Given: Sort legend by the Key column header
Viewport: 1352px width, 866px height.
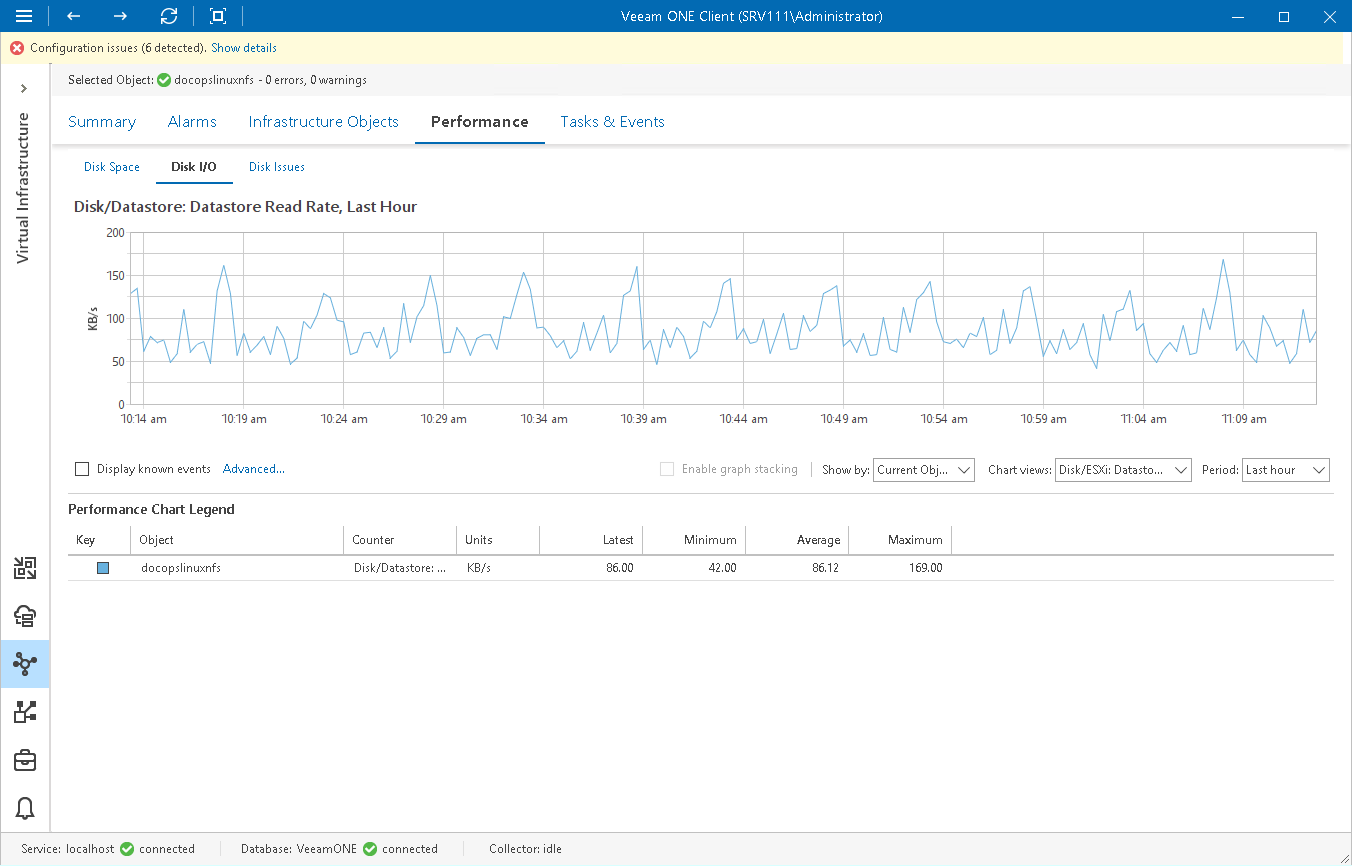Looking at the screenshot, I should click(x=99, y=540).
